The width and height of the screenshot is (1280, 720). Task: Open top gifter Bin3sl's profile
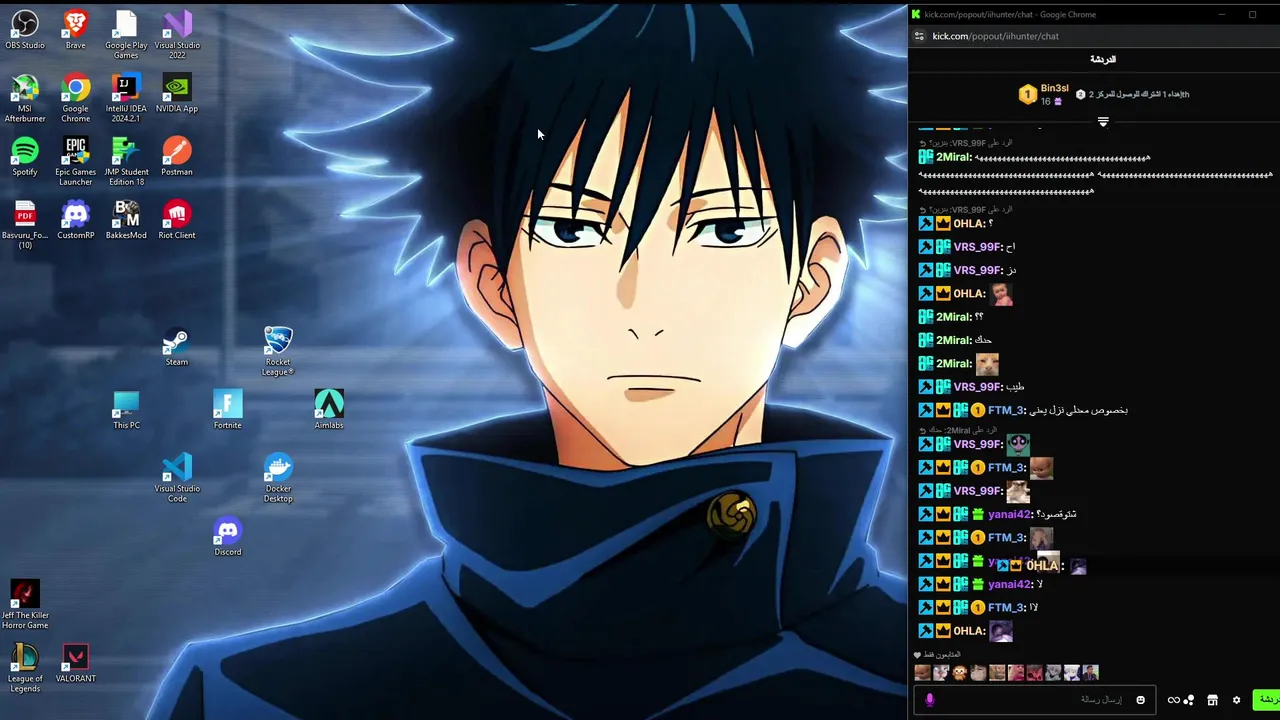tap(1054, 89)
